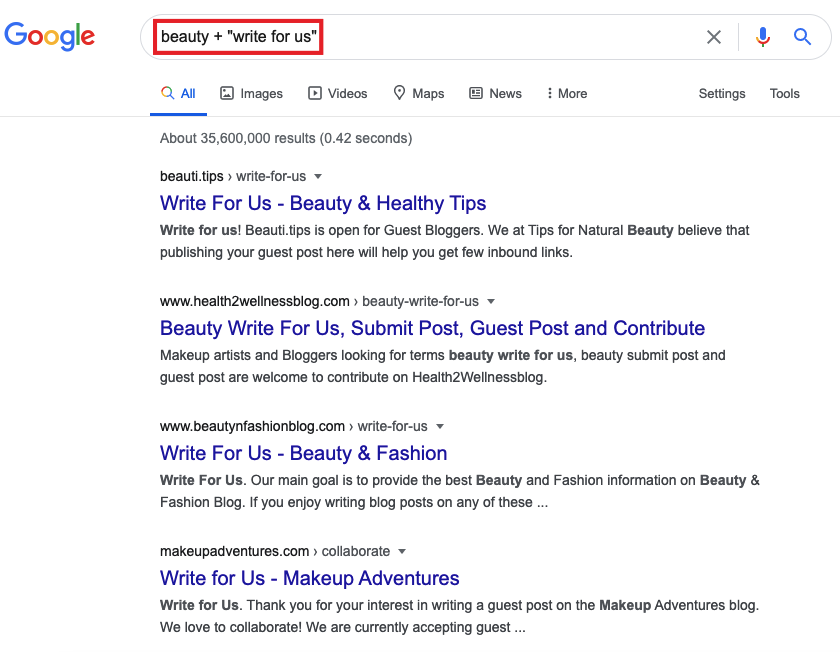840x652 pixels.
Task: Open search Settings
Action: 722,93
